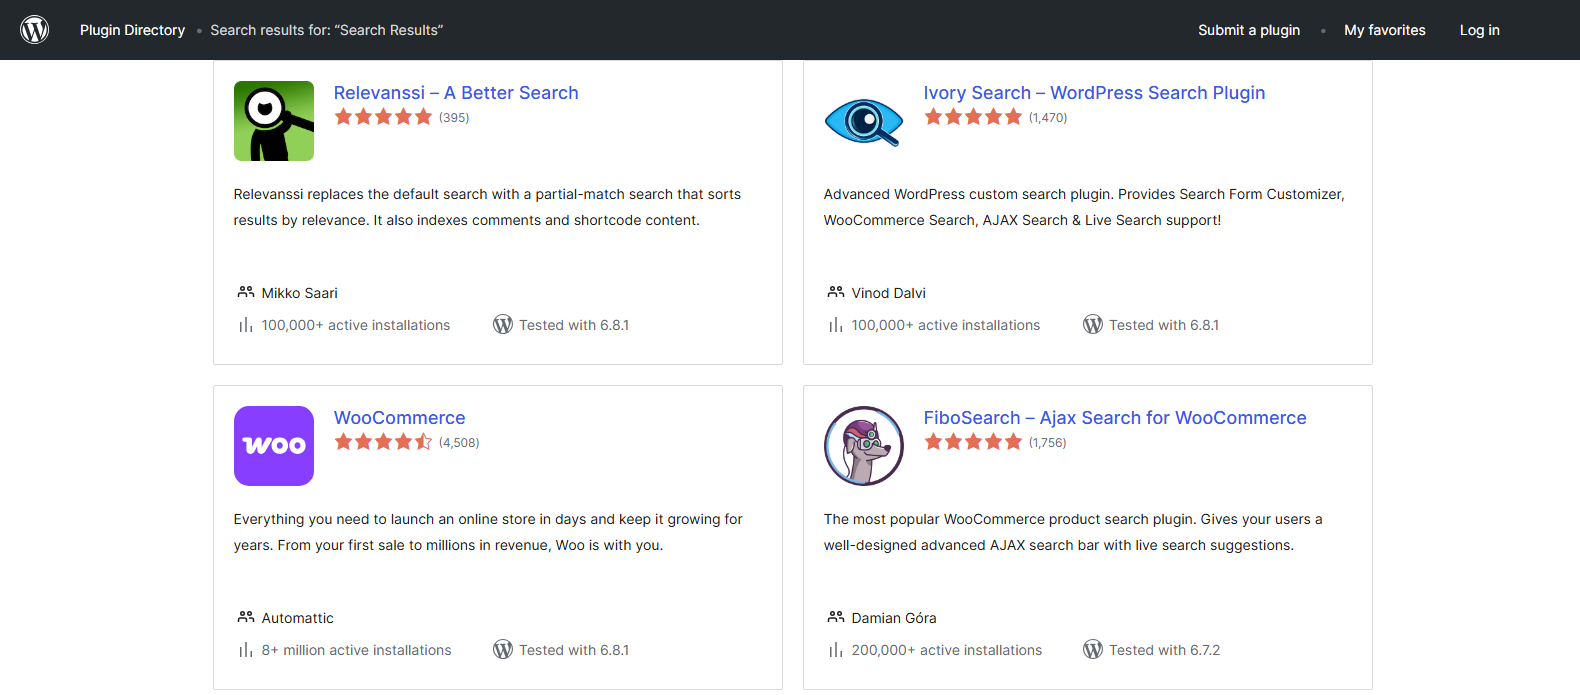Viewport: 1580px width, 695px height.
Task: Open My favorites page
Action: point(1385,30)
